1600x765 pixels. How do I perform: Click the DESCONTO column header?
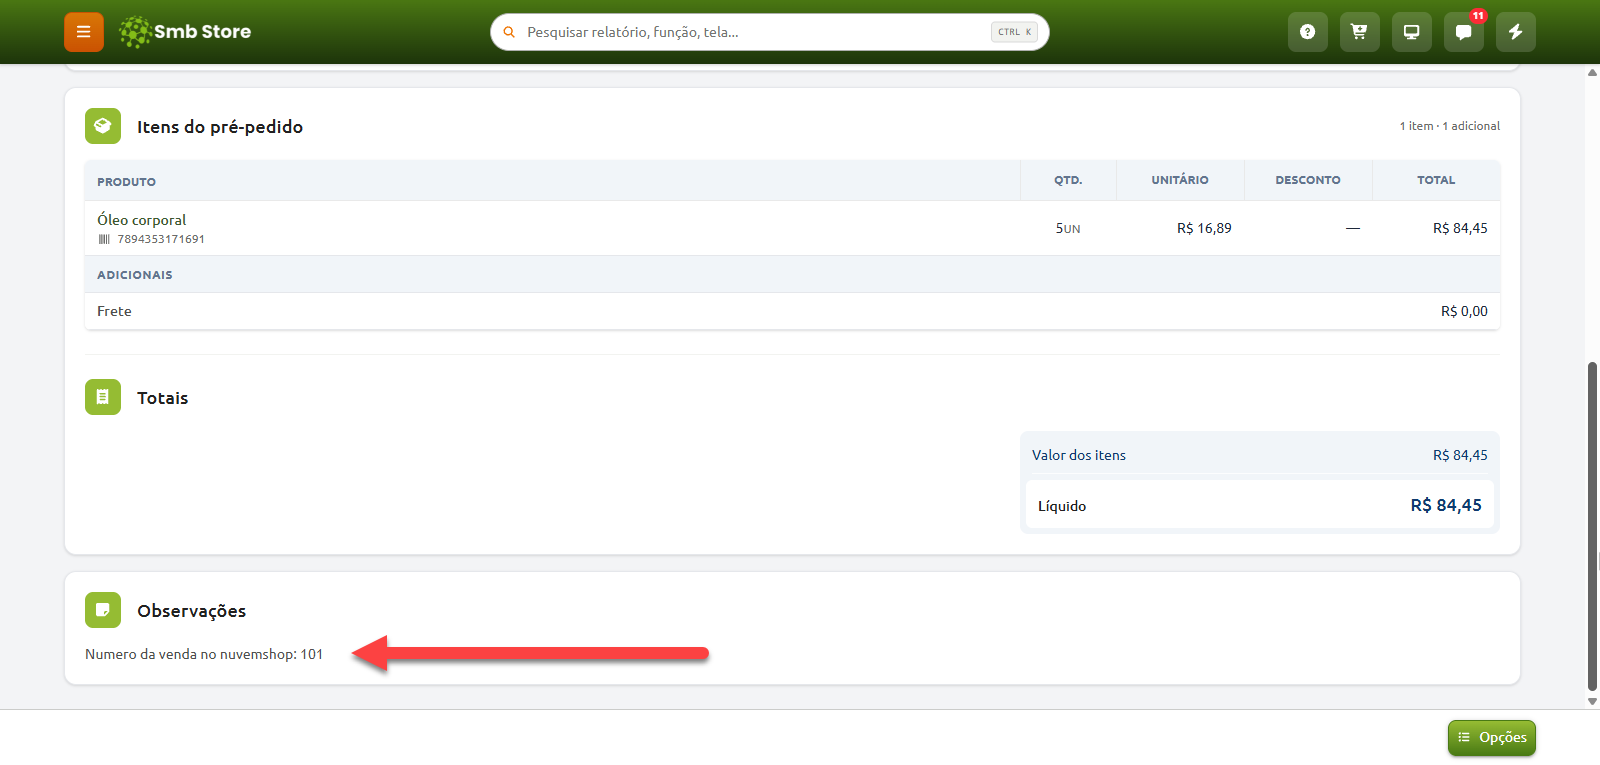tap(1308, 180)
